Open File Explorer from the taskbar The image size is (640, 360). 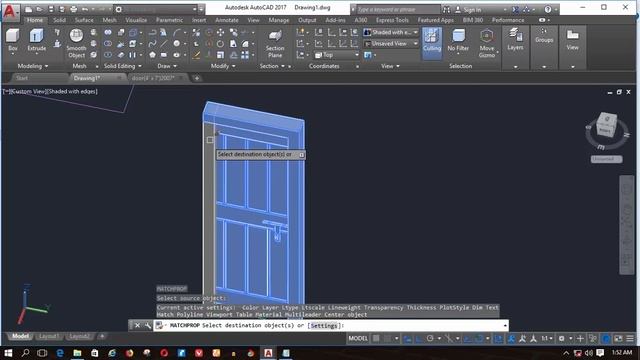(x=77, y=353)
